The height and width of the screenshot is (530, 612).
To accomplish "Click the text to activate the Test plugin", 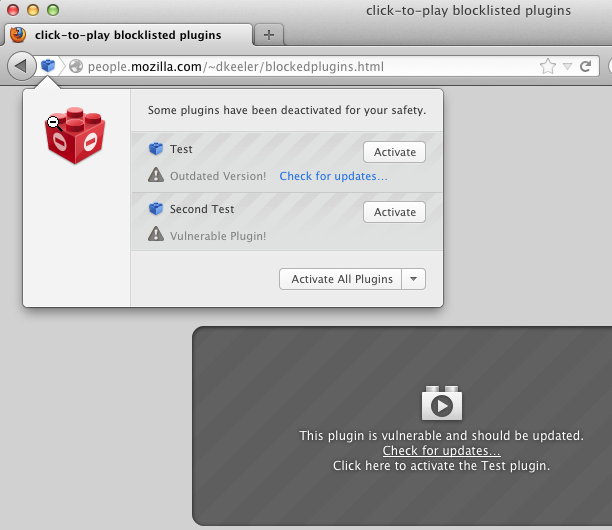I will coord(441,465).
